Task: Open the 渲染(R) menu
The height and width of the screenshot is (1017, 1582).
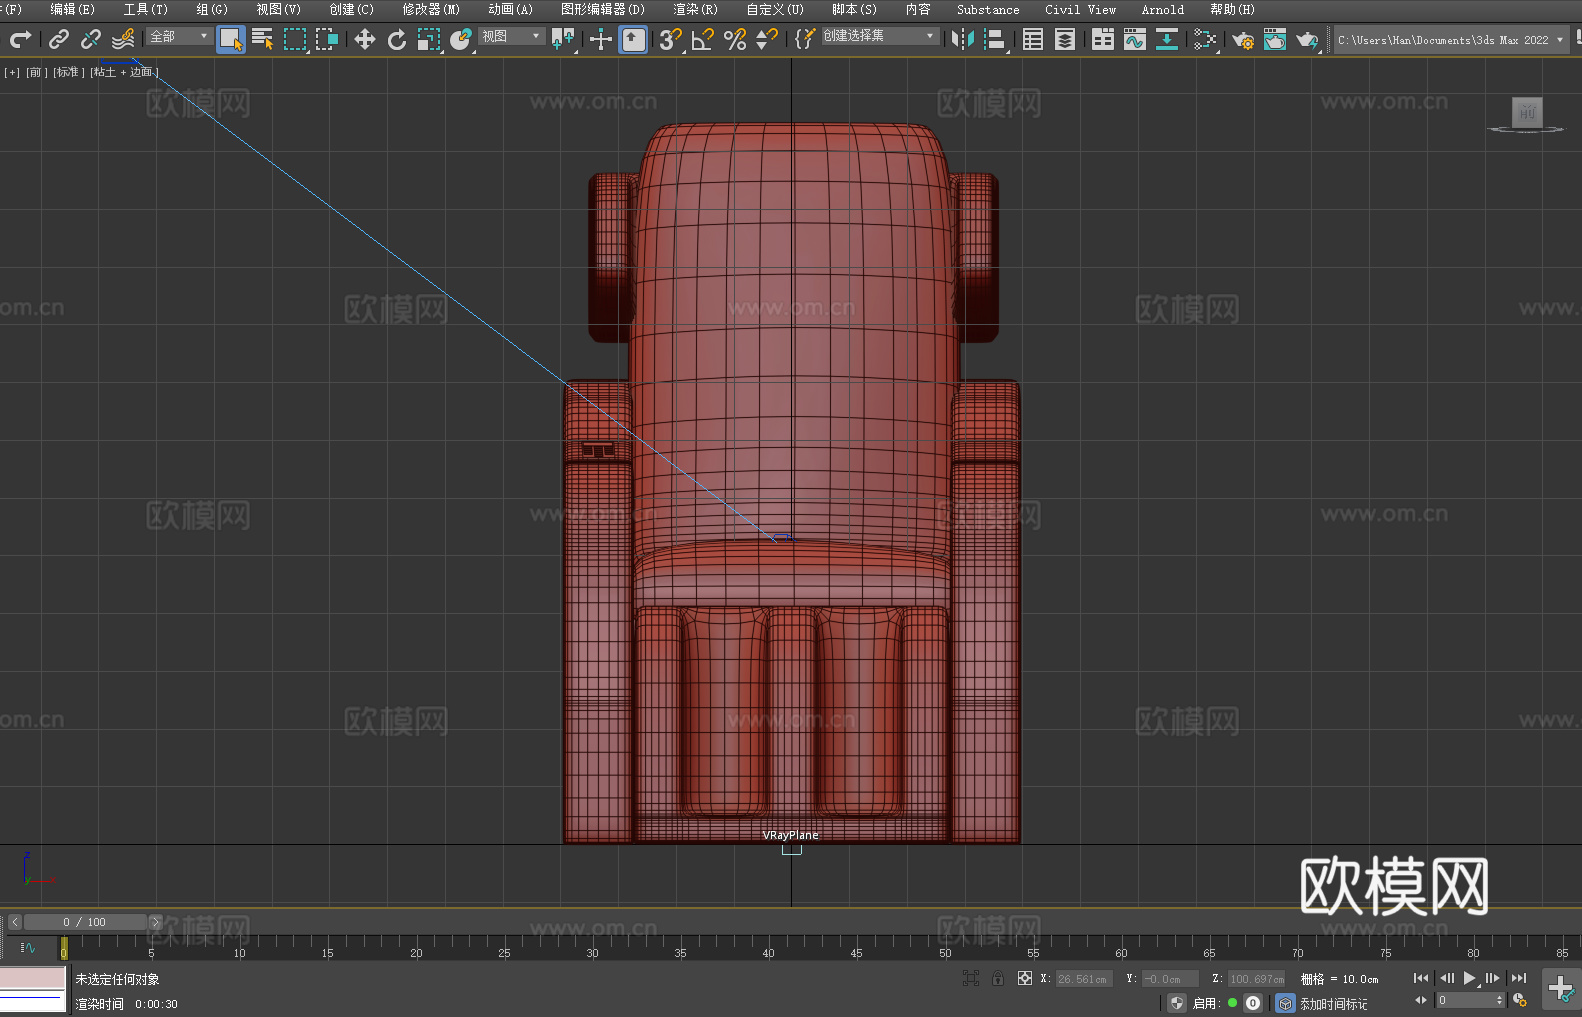Action: point(695,10)
